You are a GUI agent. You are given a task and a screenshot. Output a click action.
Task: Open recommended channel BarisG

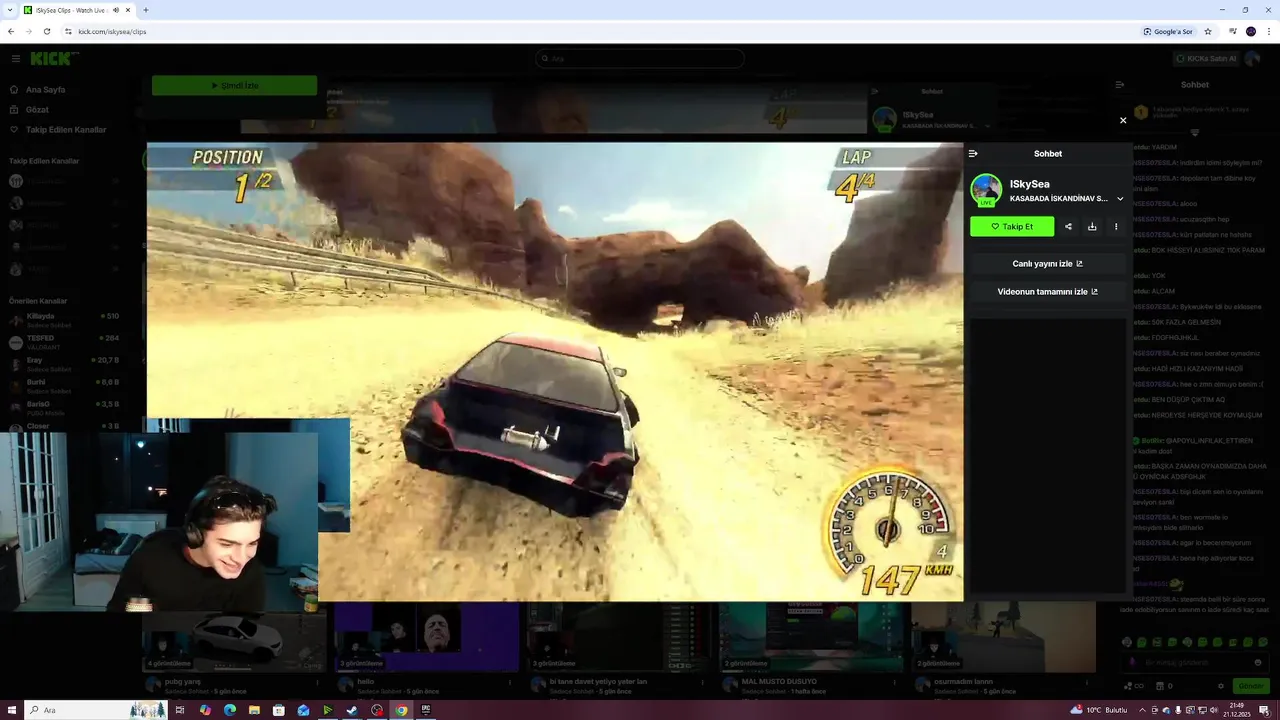(64, 407)
